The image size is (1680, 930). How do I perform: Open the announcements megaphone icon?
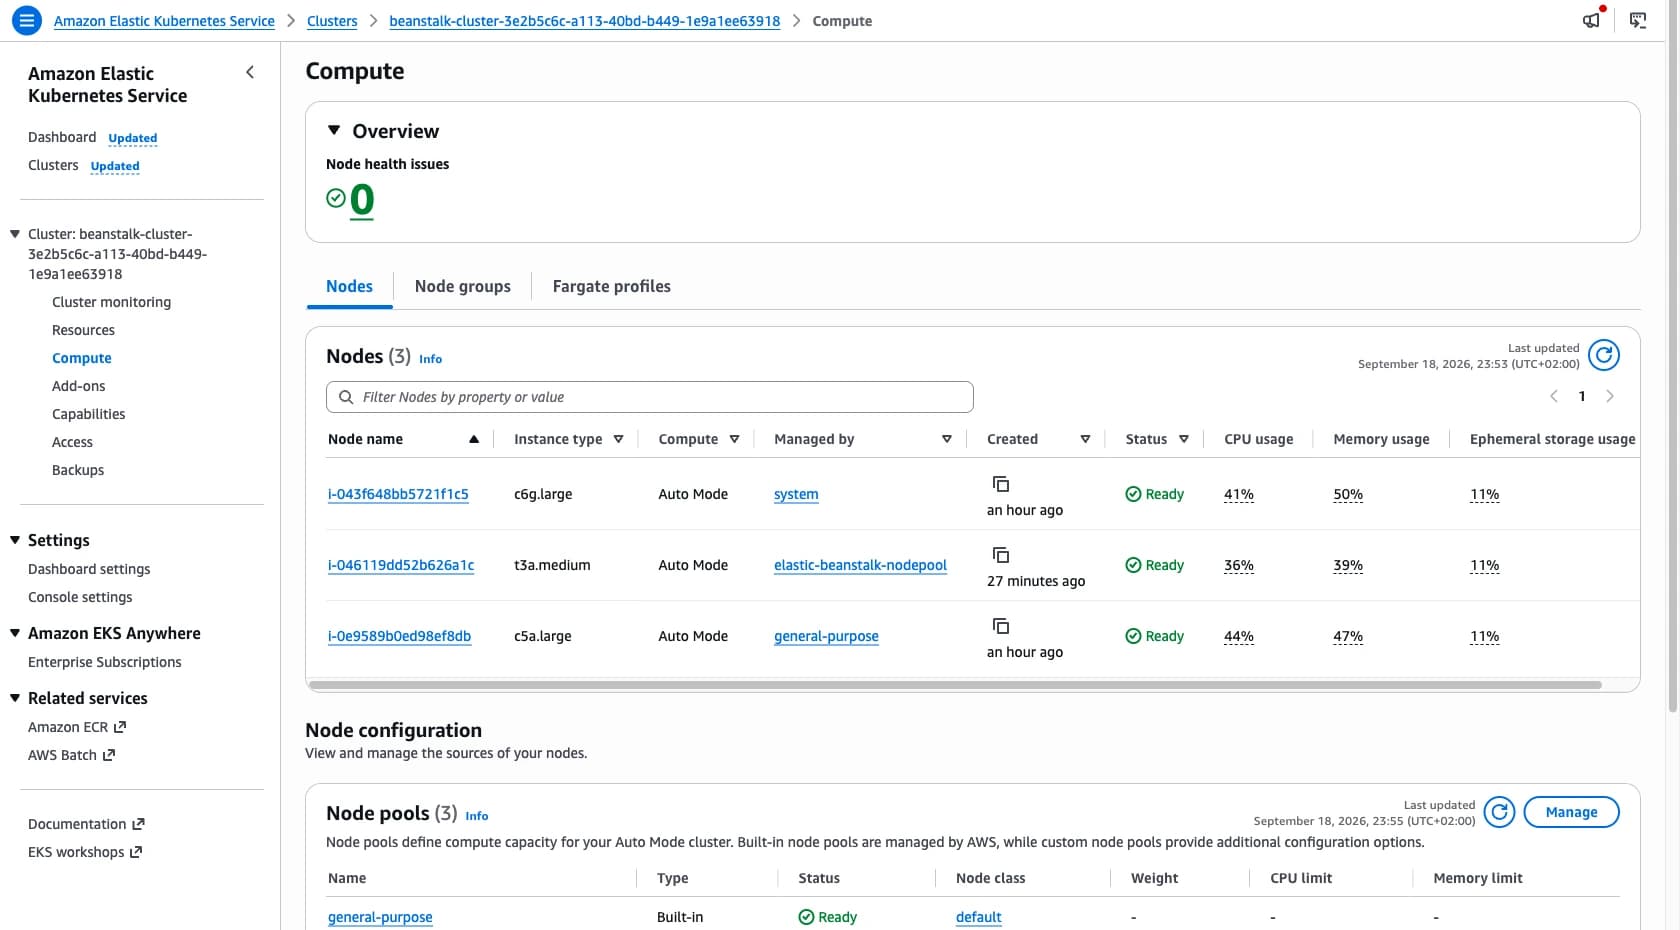pyautogui.click(x=1591, y=20)
